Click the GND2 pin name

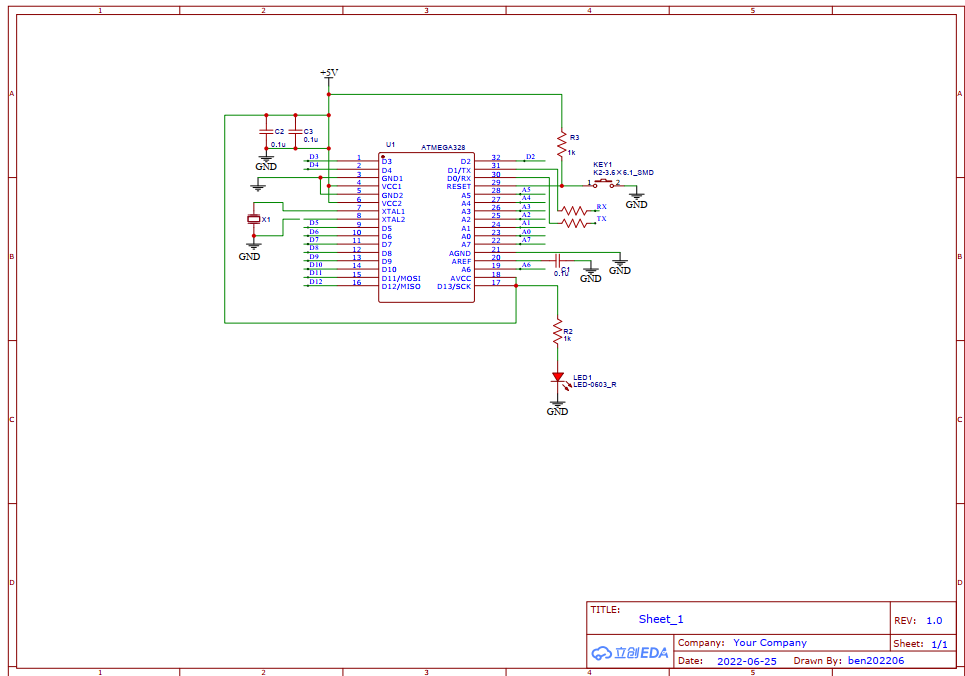(392, 196)
